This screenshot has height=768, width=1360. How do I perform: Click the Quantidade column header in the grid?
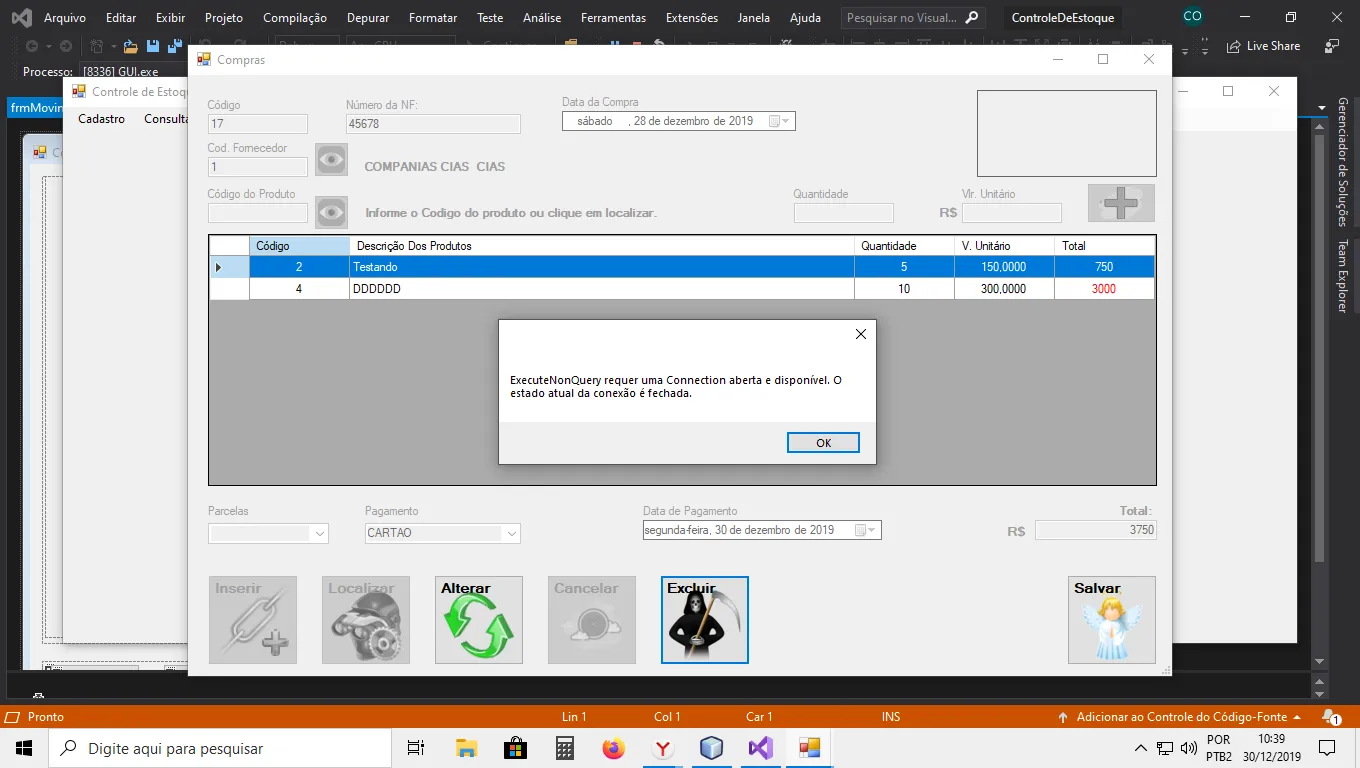(x=904, y=246)
